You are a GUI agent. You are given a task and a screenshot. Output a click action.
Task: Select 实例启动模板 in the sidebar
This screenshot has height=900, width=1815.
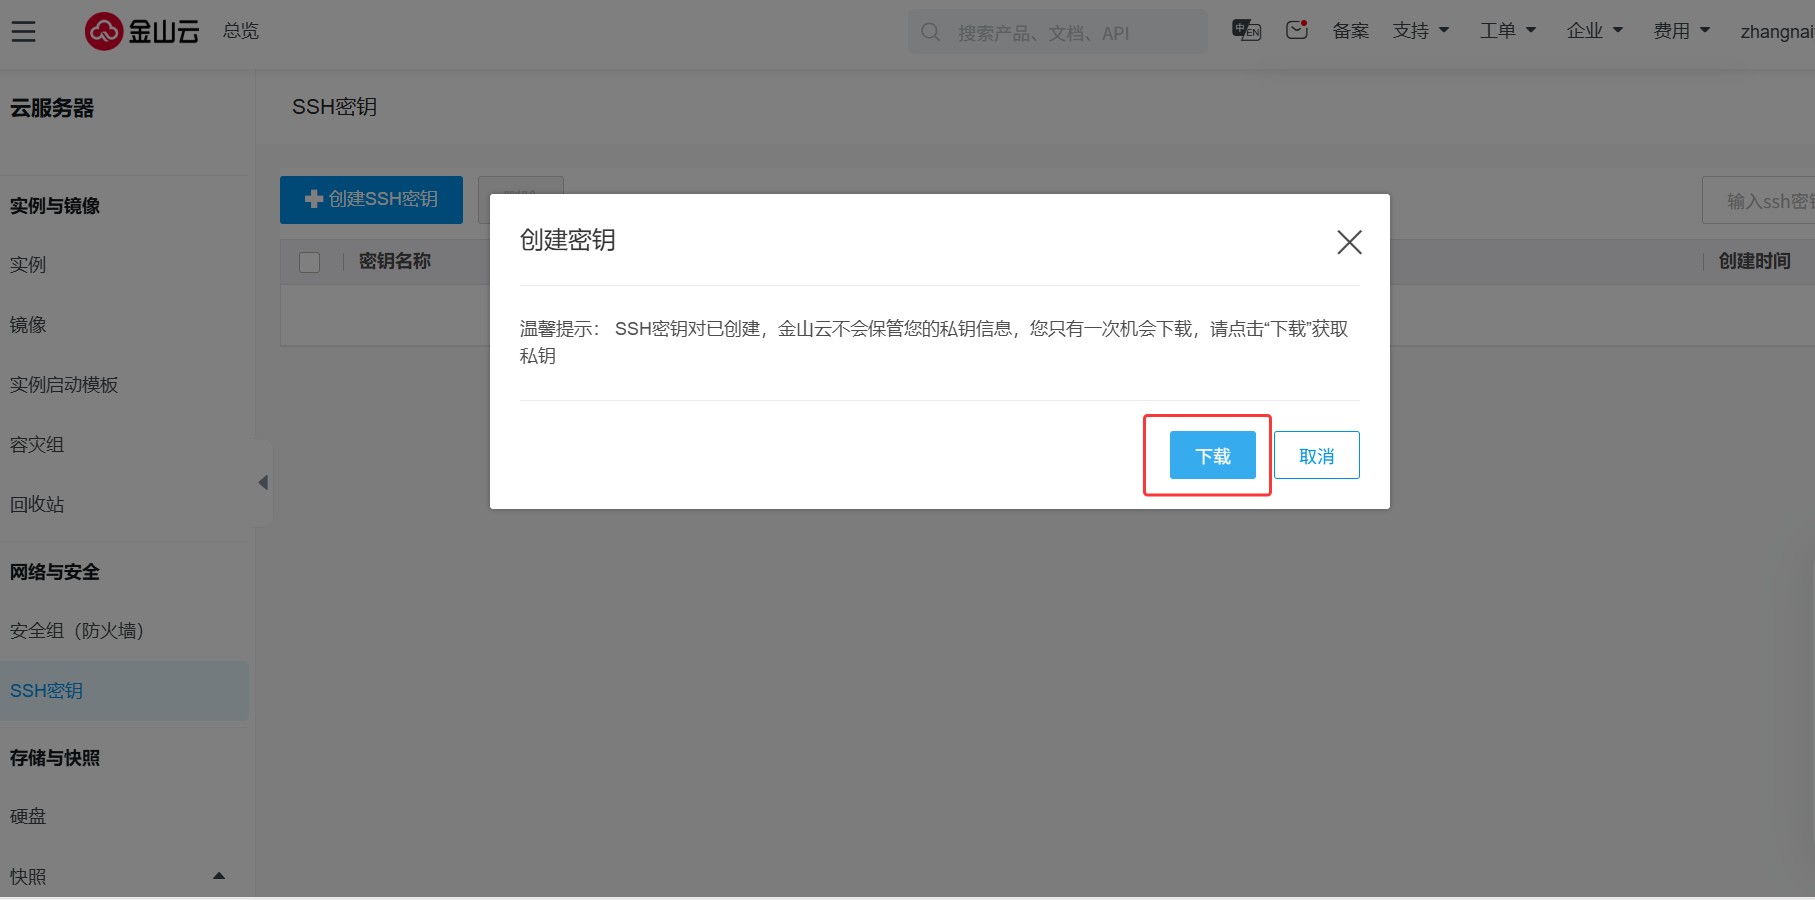(x=64, y=385)
